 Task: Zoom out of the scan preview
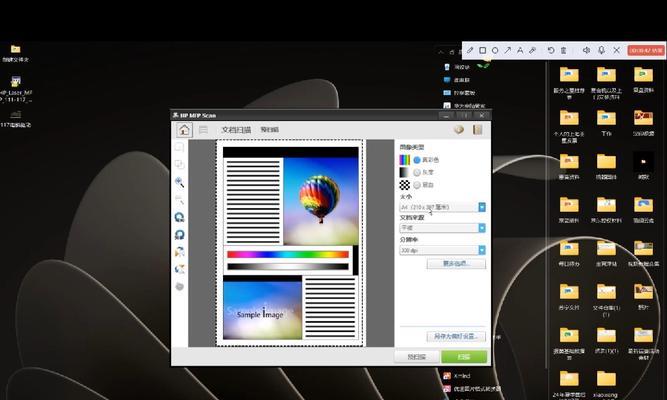click(x=180, y=200)
